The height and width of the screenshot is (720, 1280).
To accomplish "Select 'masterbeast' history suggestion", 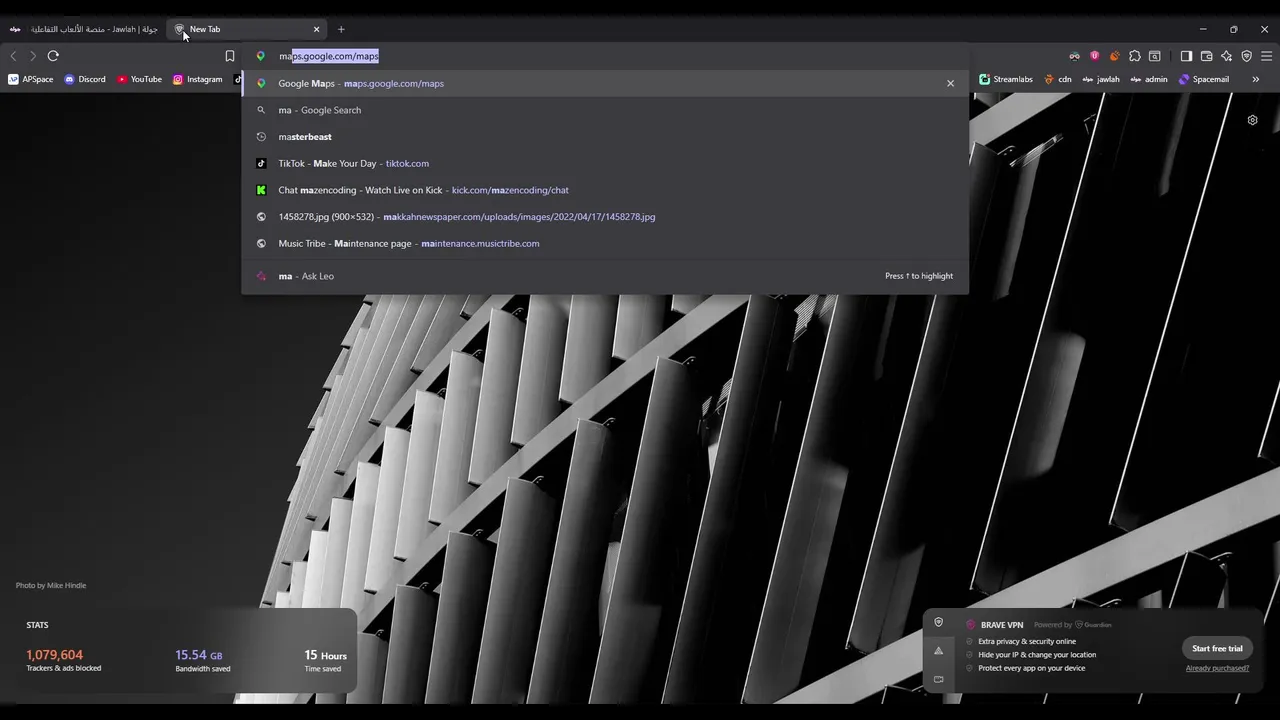I will click(604, 137).
